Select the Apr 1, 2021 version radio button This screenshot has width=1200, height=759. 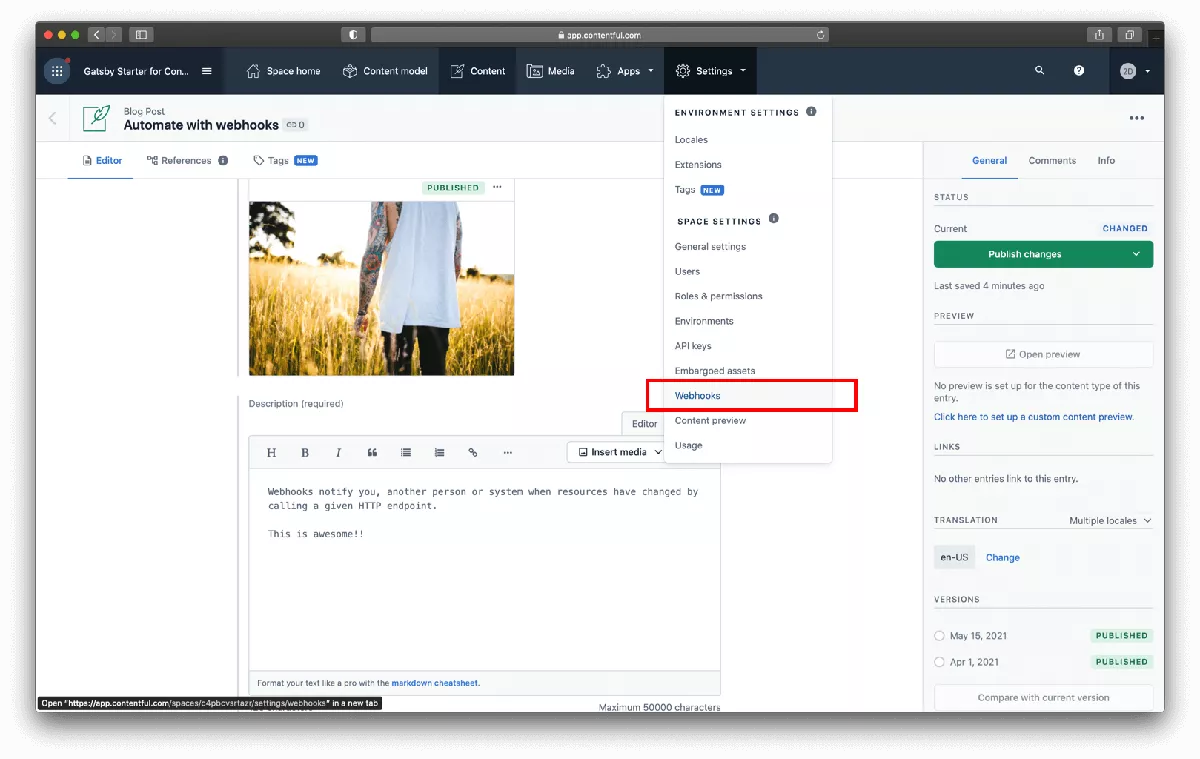939,662
